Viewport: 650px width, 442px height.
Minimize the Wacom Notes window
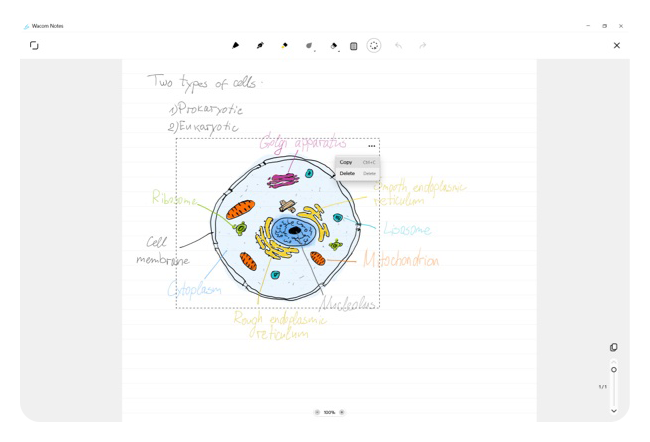[x=588, y=26]
